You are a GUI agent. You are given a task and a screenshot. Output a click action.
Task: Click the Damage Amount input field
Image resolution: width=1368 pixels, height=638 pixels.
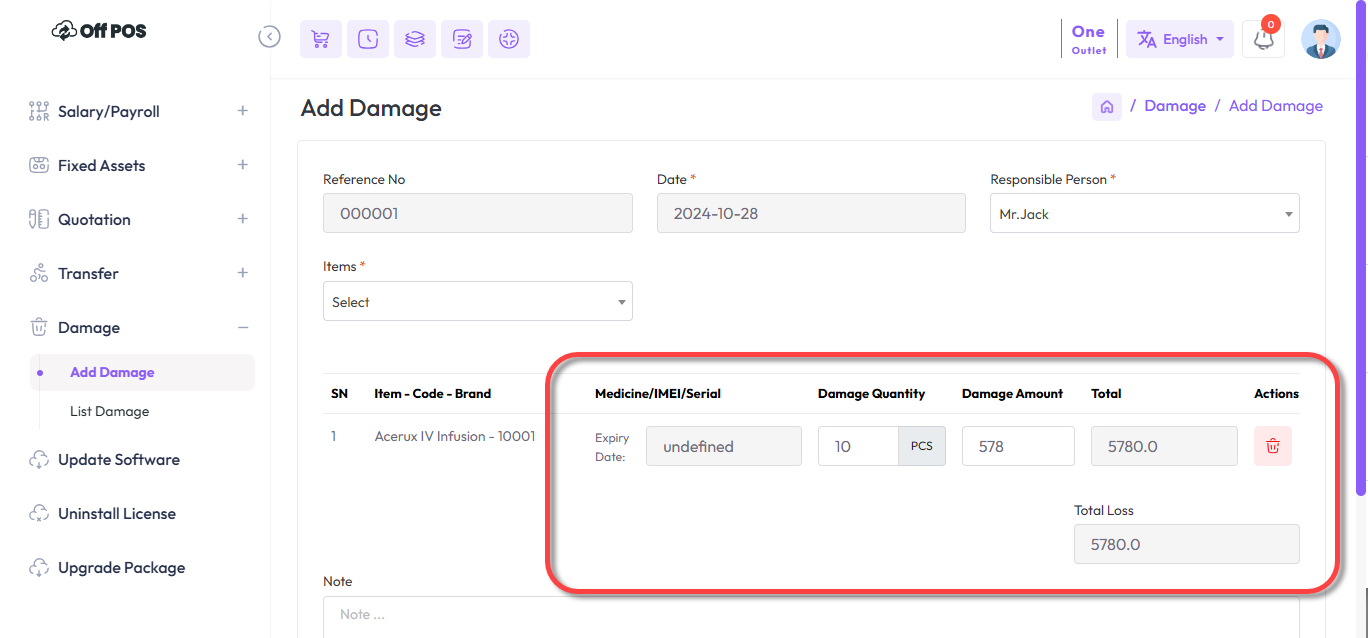pyautogui.click(x=1017, y=446)
